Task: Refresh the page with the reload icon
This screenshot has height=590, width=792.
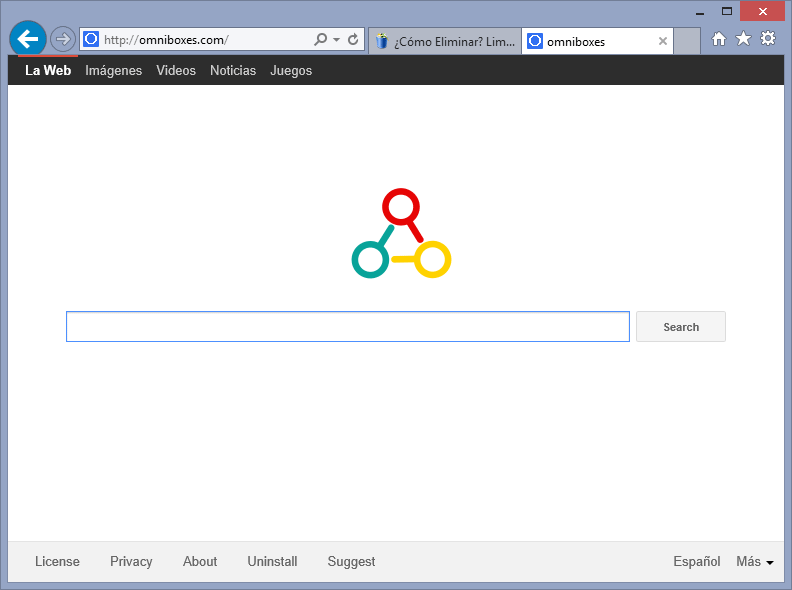Action: tap(353, 39)
